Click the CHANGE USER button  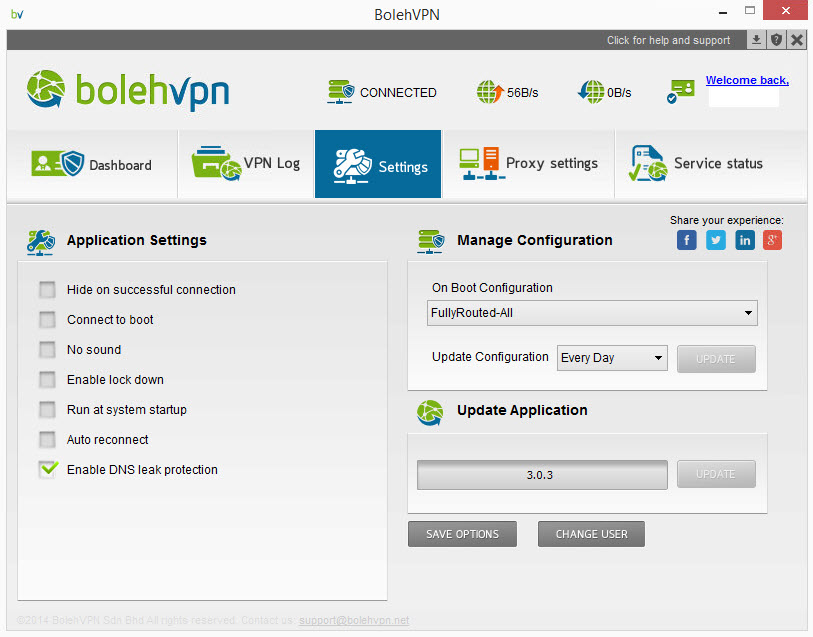coord(592,534)
